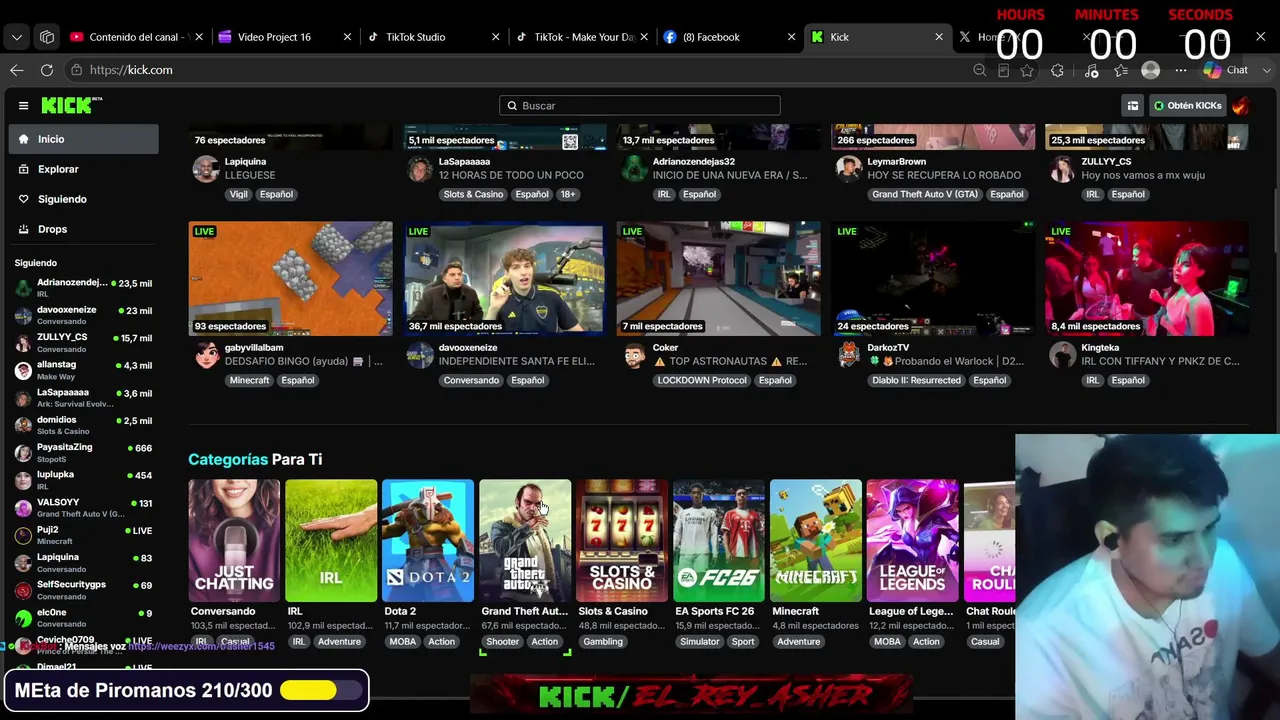Open the Grand Theft Auto category card
This screenshot has height=720, width=1280.
[525, 541]
